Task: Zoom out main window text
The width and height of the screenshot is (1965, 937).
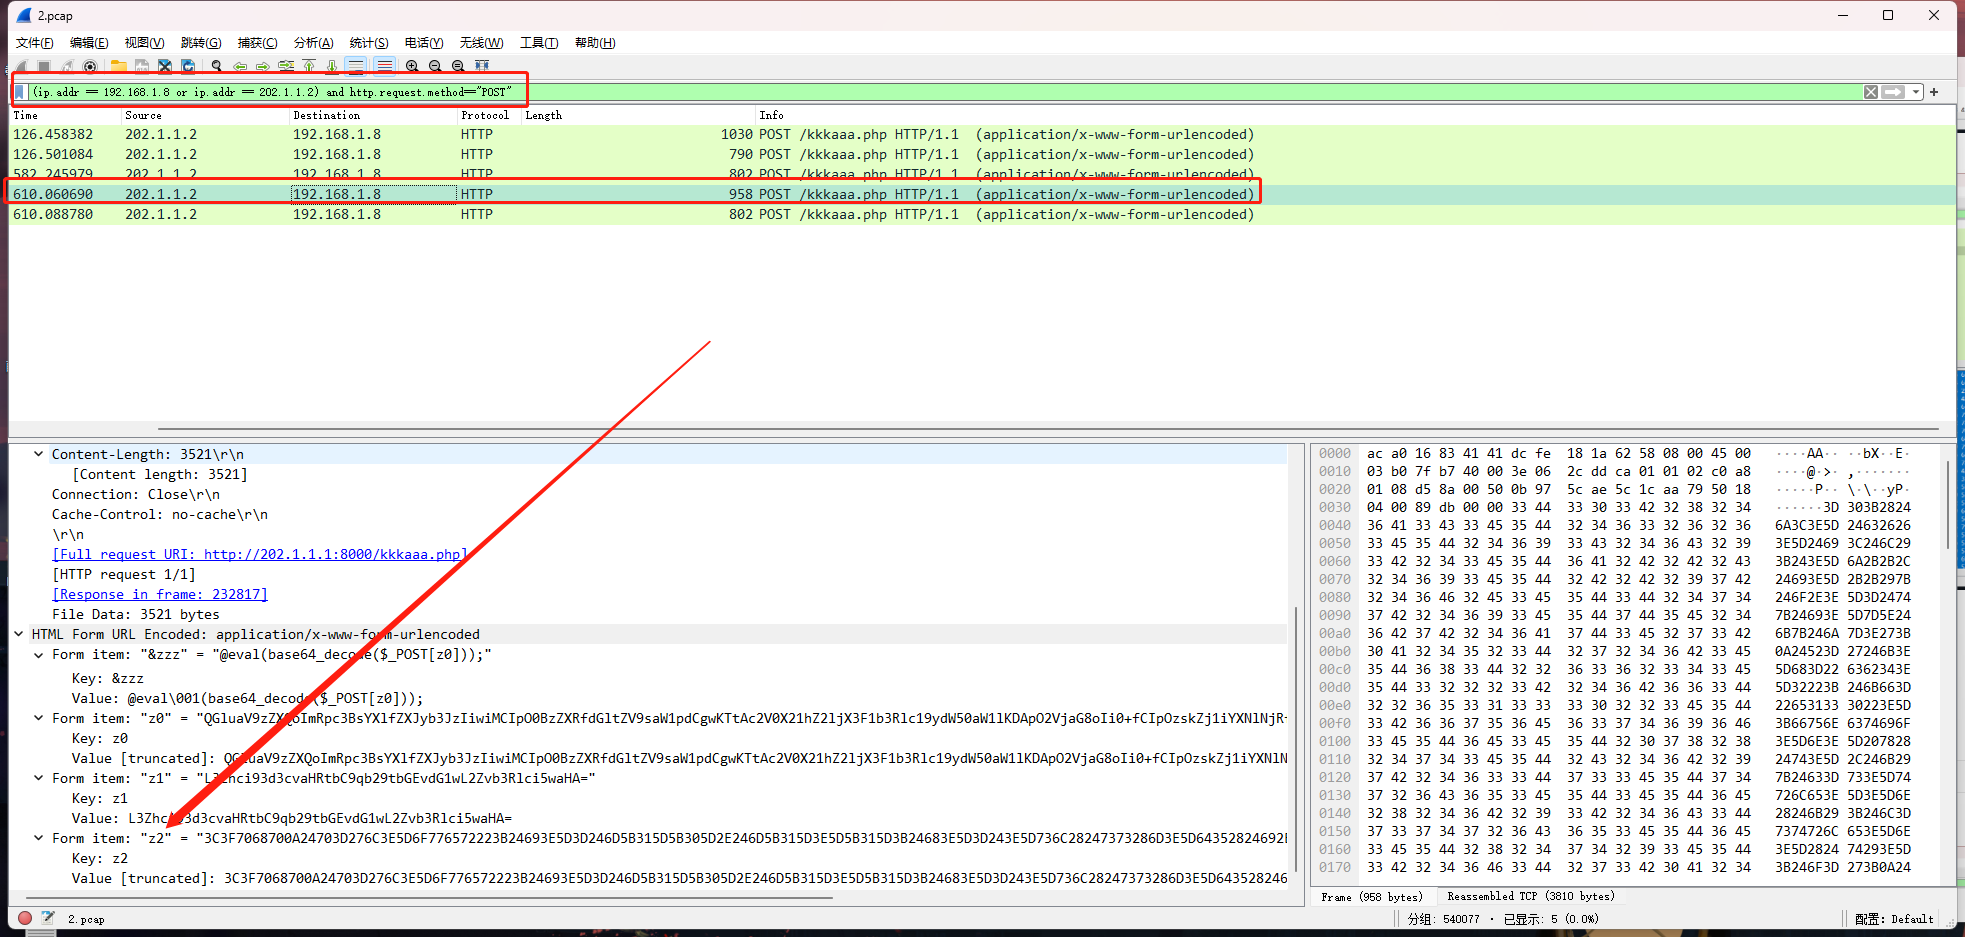Action: [x=435, y=66]
